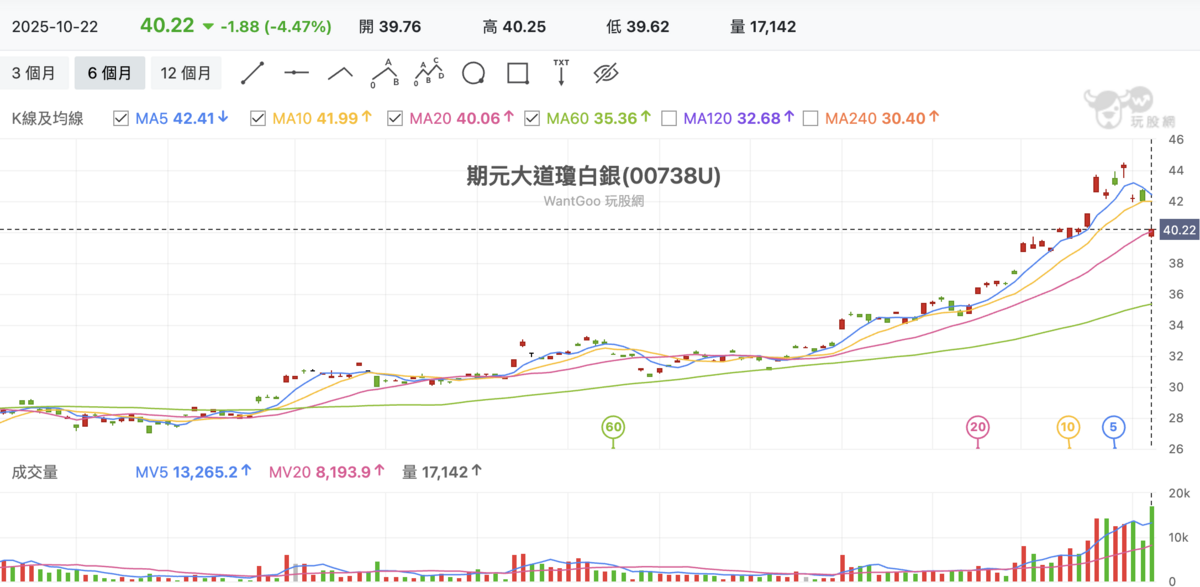Click the volume value 17,142 in header

(x=773, y=27)
